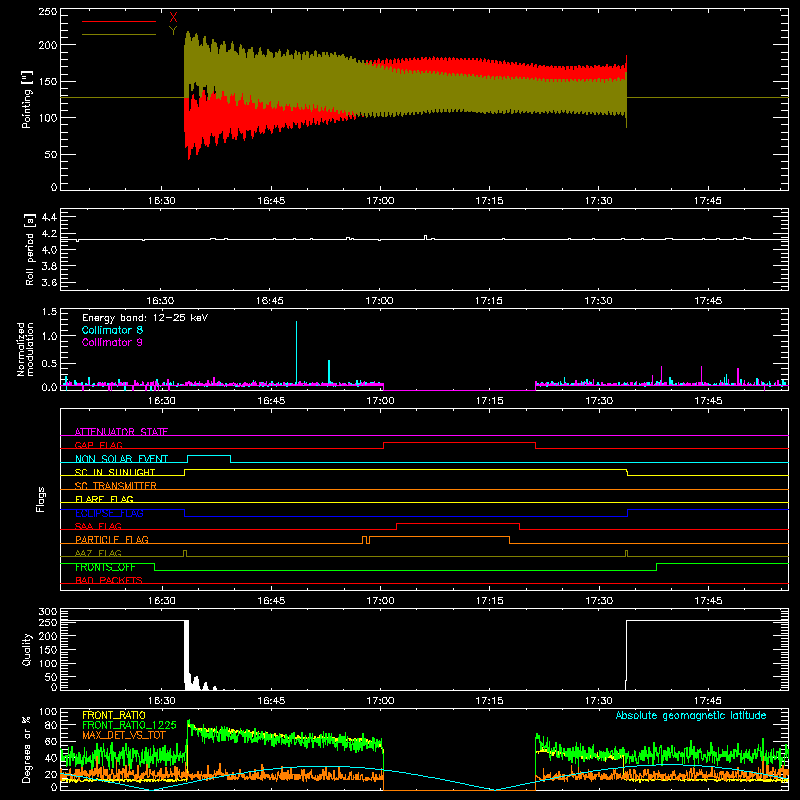Click the 'Collimator 8' legend entry
This screenshot has width=800, height=800.
(112, 330)
